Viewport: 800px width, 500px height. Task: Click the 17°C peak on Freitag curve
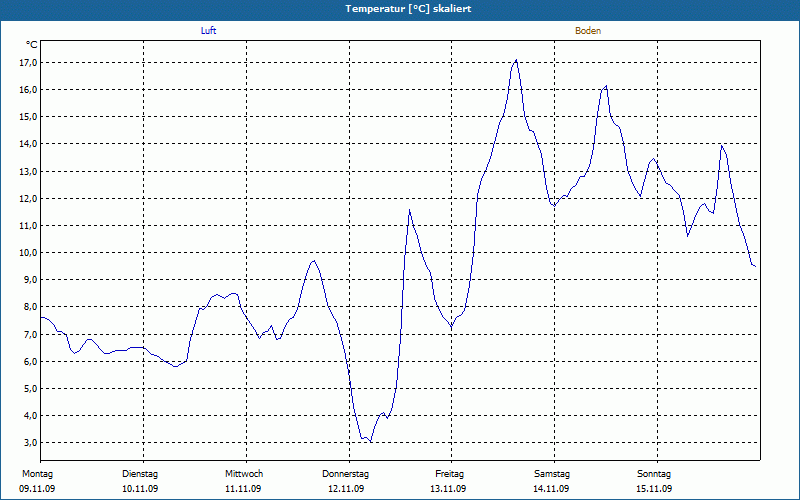tap(516, 60)
